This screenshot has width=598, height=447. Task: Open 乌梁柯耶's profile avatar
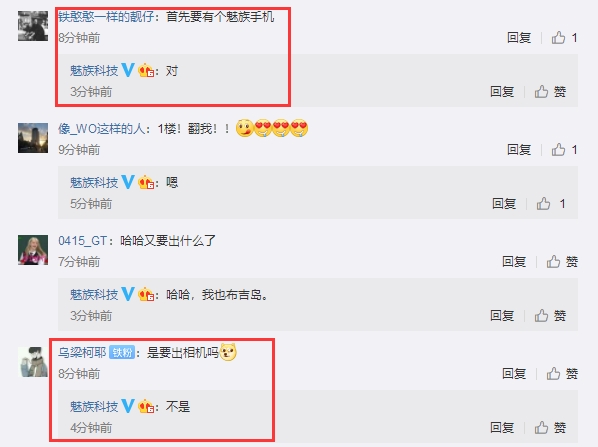point(33,362)
